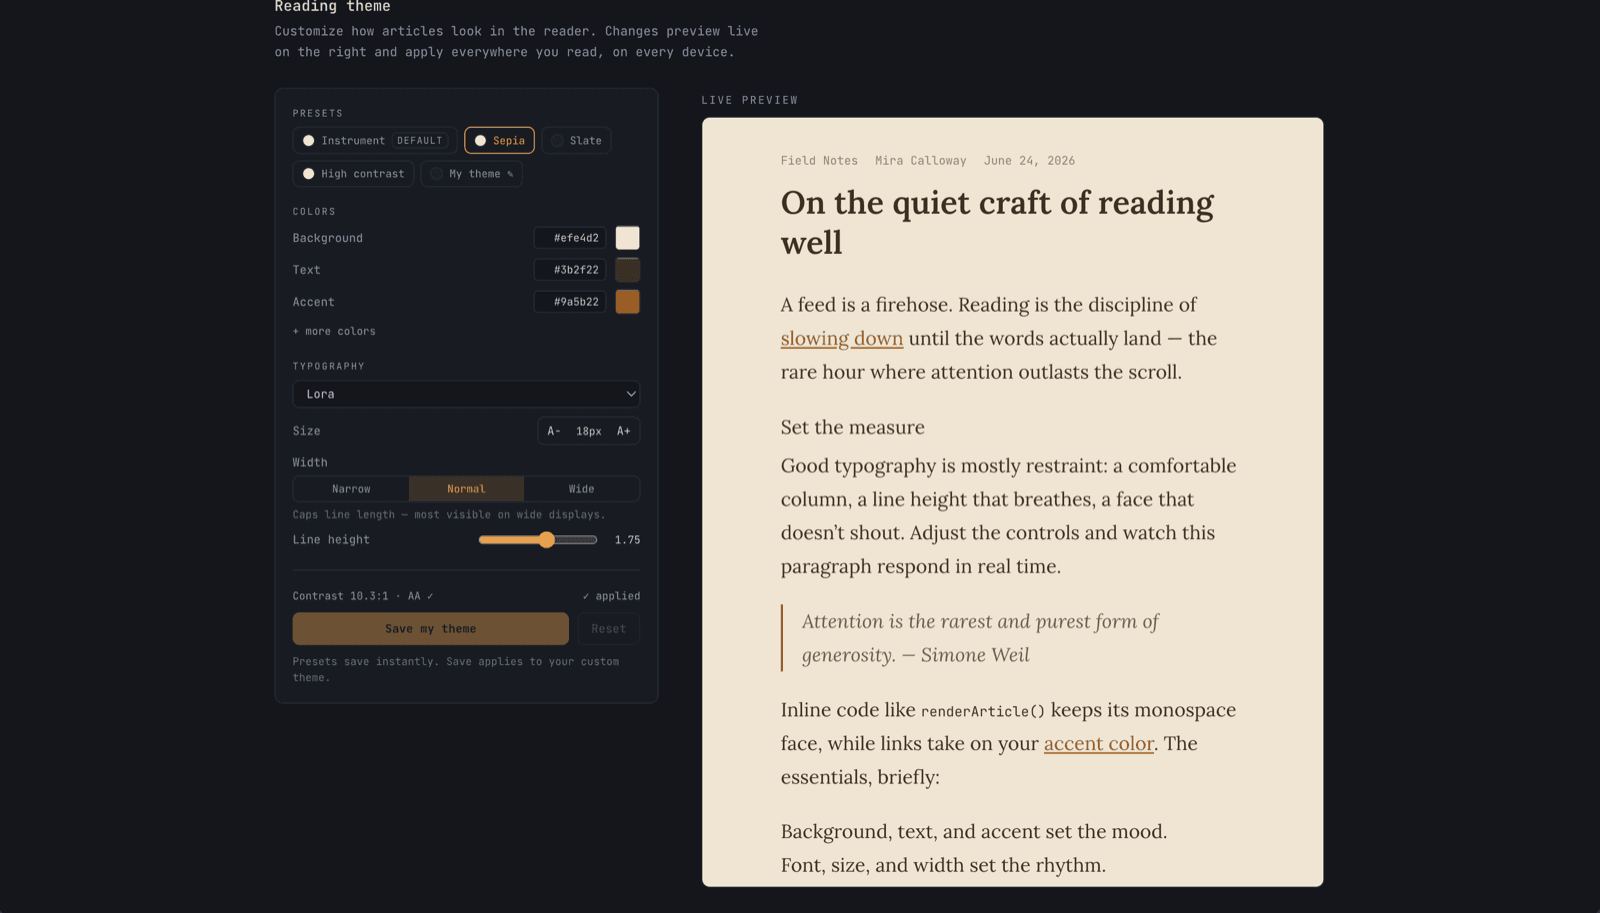Edit the Text hex value #3b2f22

click(570, 270)
